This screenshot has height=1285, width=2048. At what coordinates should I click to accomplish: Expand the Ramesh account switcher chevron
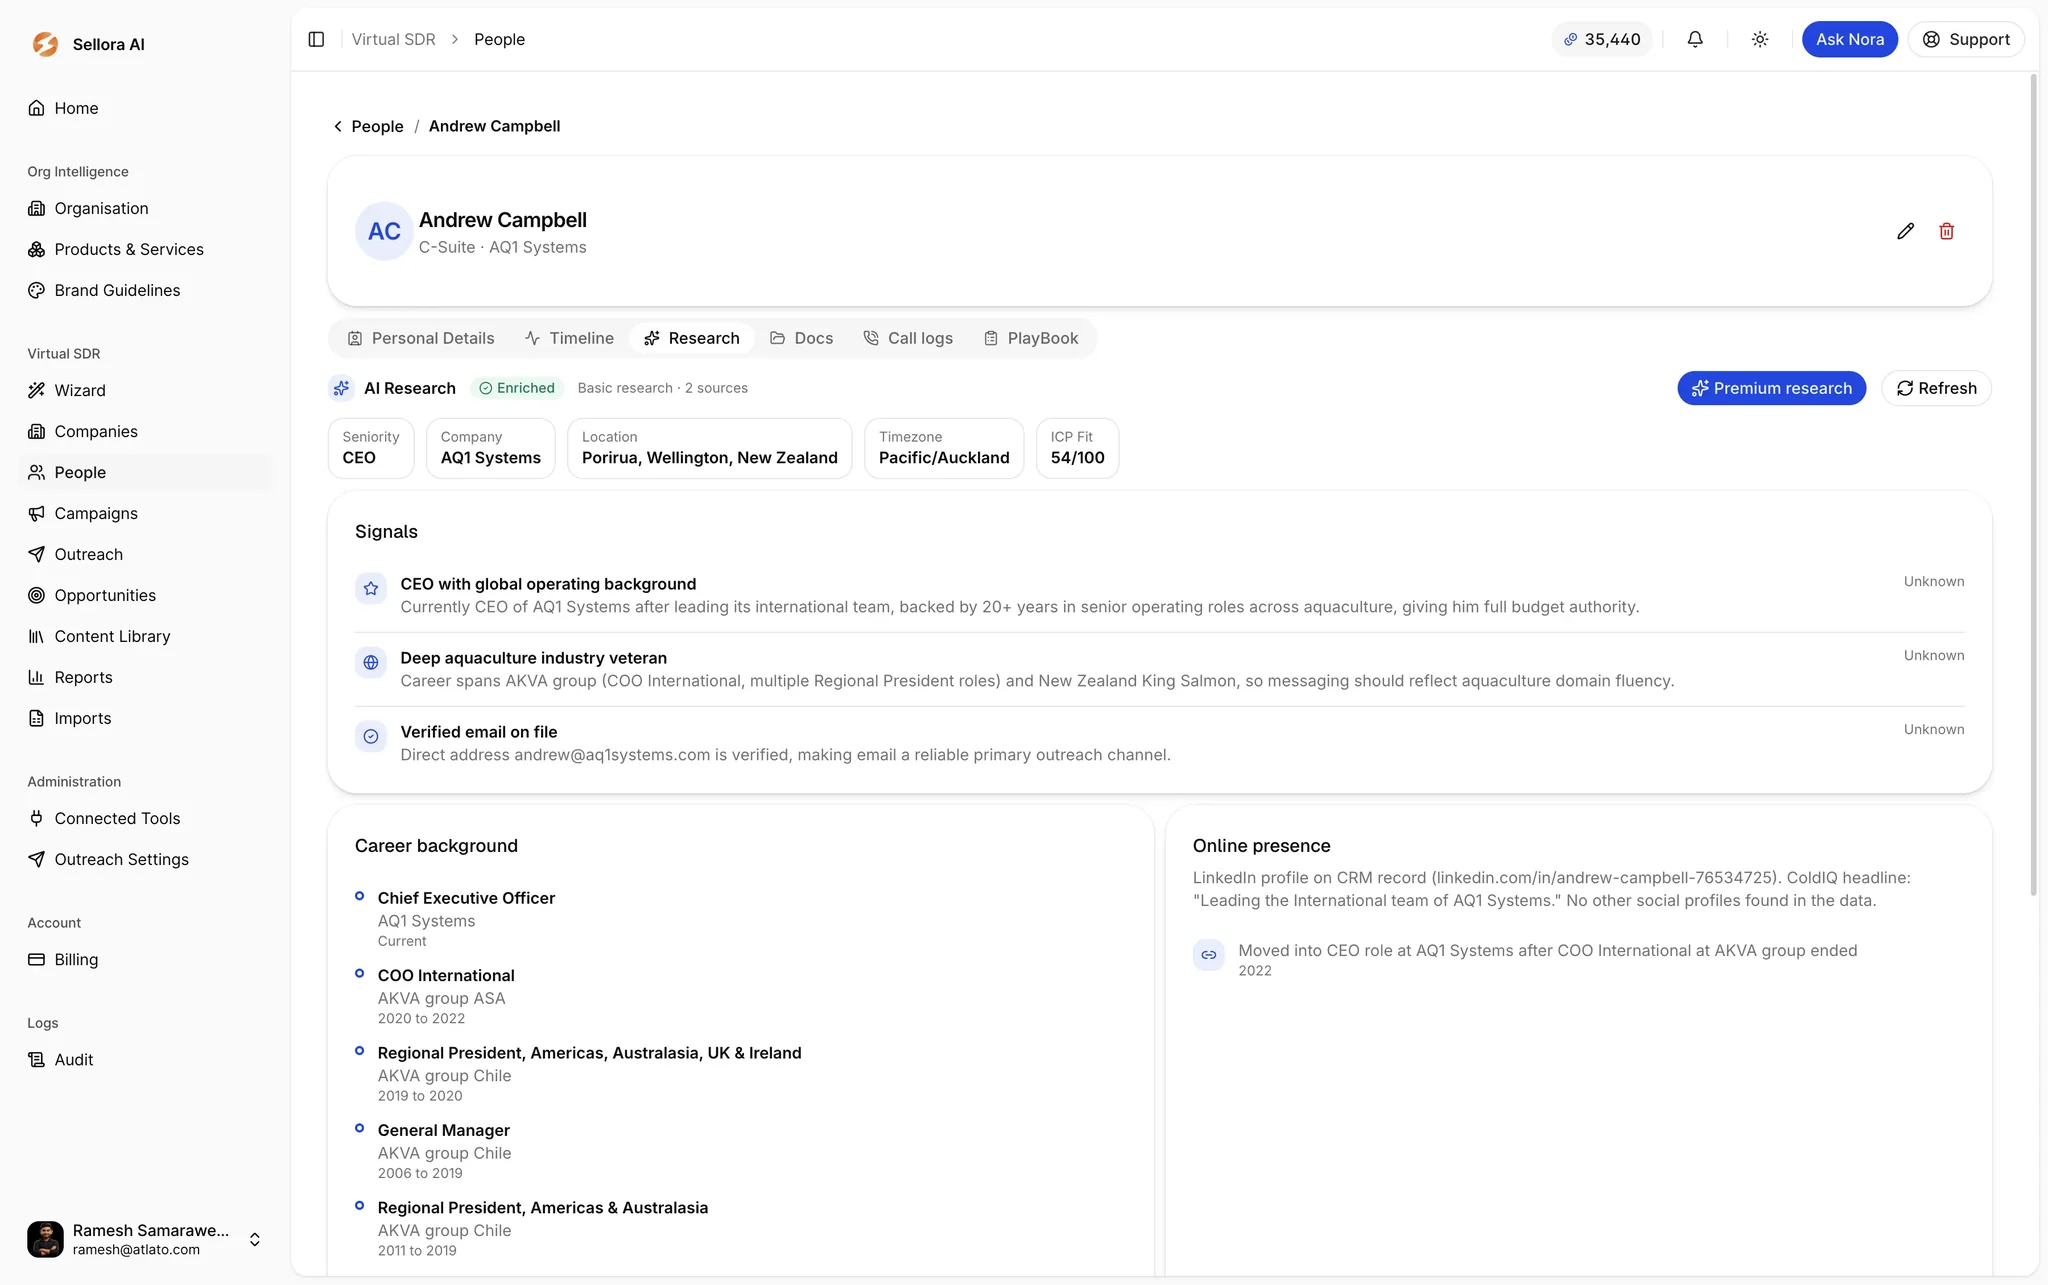[255, 1239]
